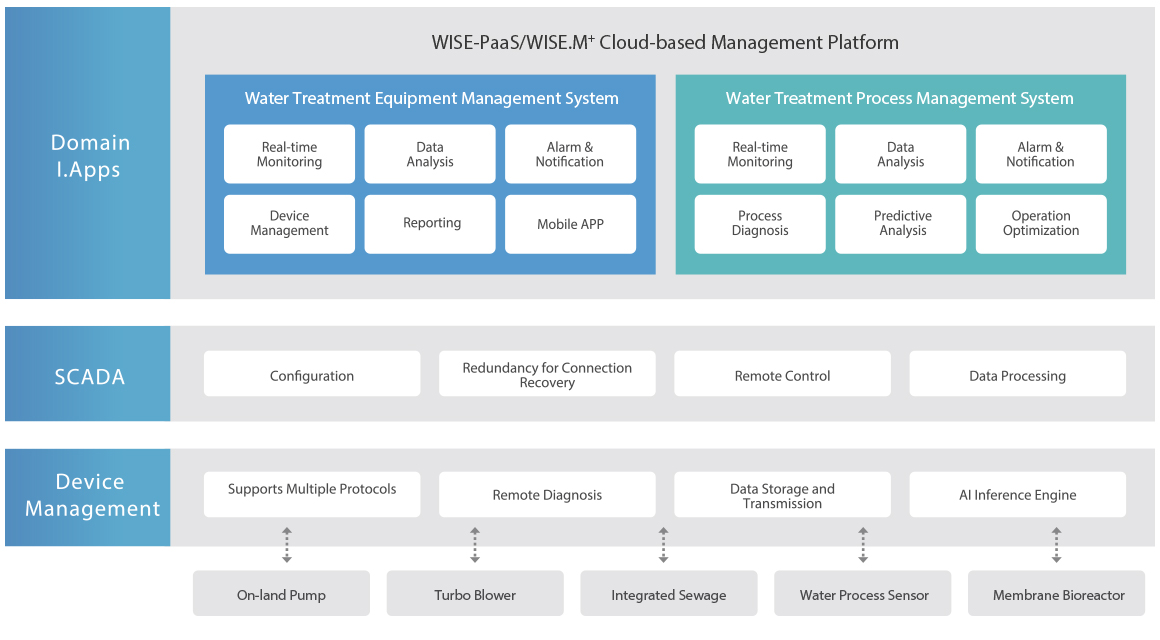This screenshot has width=1160, height=640.
Task: Click Data Analysis in Equipment Management System
Action: [x=430, y=154]
